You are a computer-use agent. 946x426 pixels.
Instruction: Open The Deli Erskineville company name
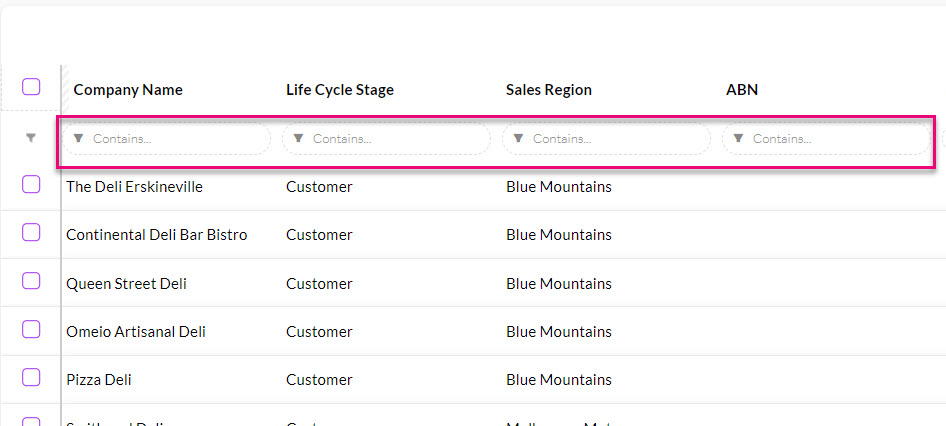pyautogui.click(x=135, y=187)
